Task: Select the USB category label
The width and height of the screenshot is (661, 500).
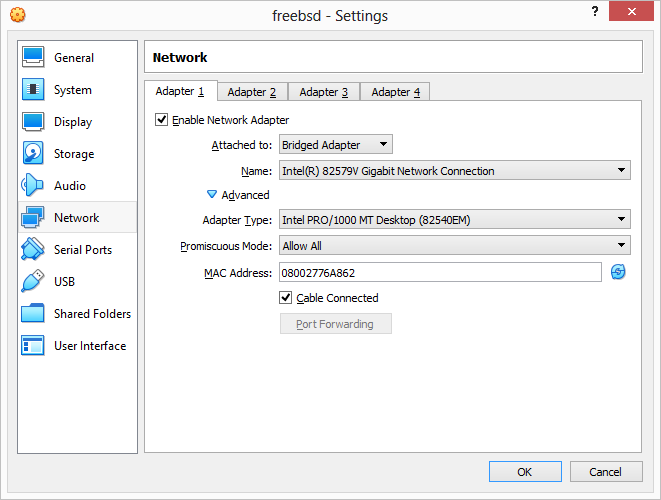Action: 64,282
